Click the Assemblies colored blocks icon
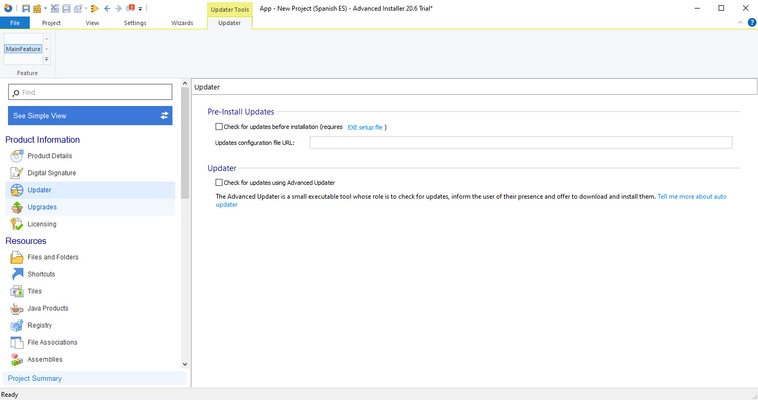Image resolution: width=758 pixels, height=400 pixels. (x=17, y=359)
